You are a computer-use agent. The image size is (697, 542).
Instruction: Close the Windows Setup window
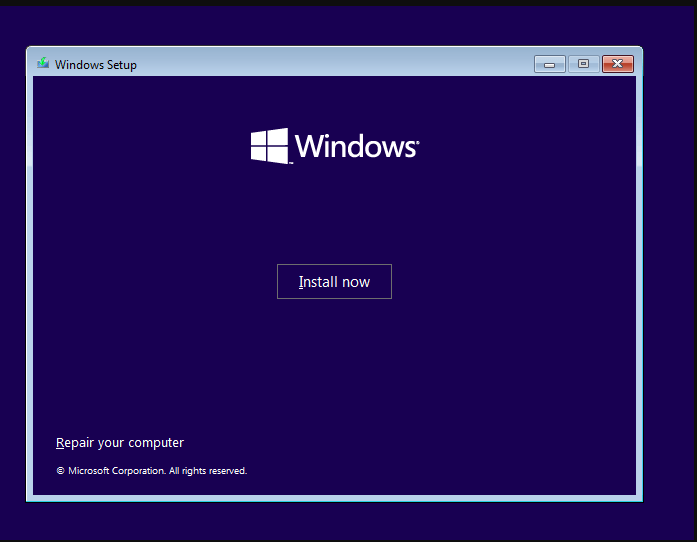tap(617, 64)
